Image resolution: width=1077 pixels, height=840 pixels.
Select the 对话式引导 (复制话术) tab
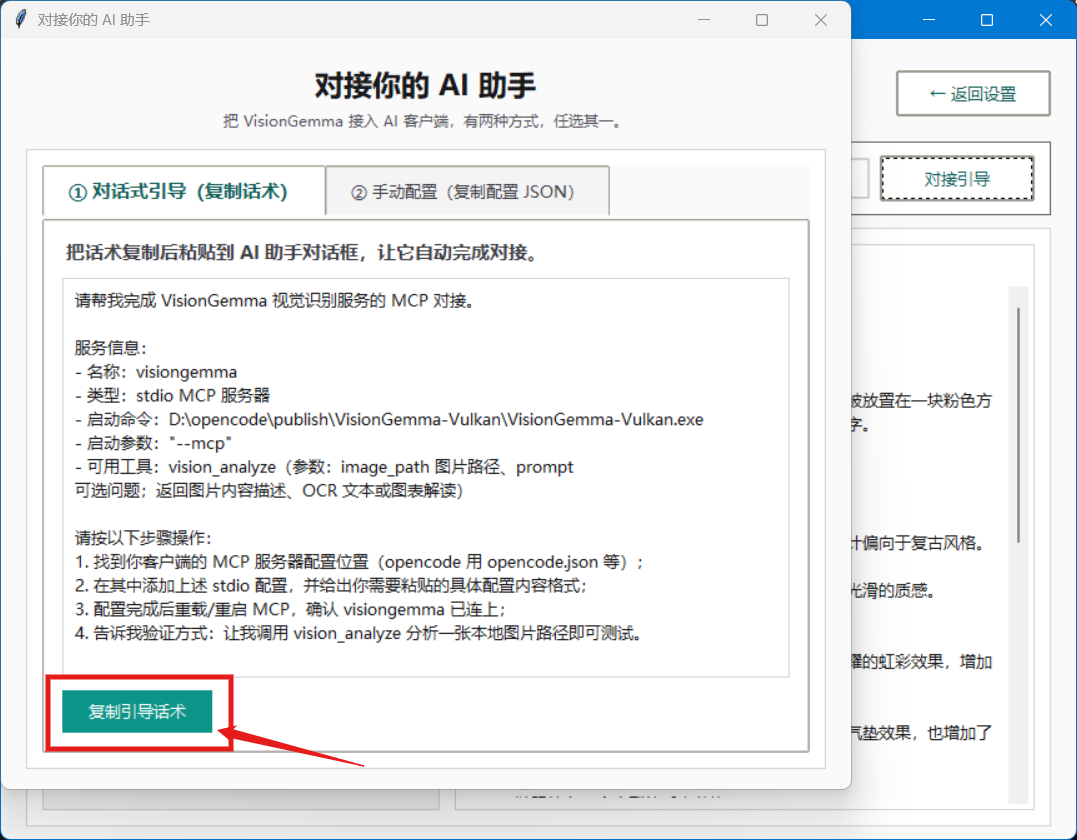183,192
